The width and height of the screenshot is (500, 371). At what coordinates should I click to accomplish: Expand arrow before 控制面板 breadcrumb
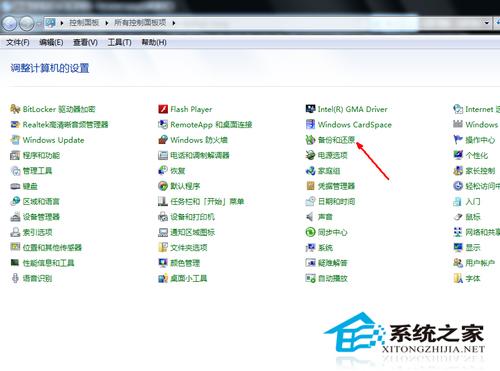coord(62,23)
